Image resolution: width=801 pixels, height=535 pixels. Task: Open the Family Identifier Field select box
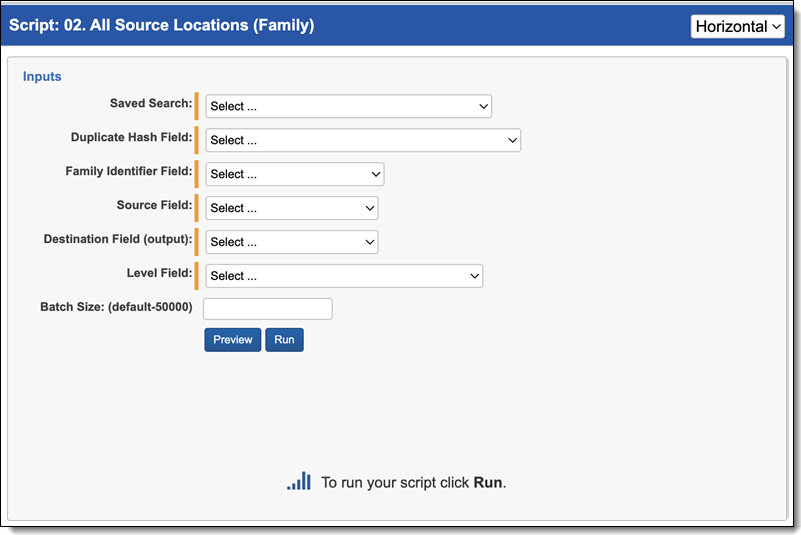(294, 174)
